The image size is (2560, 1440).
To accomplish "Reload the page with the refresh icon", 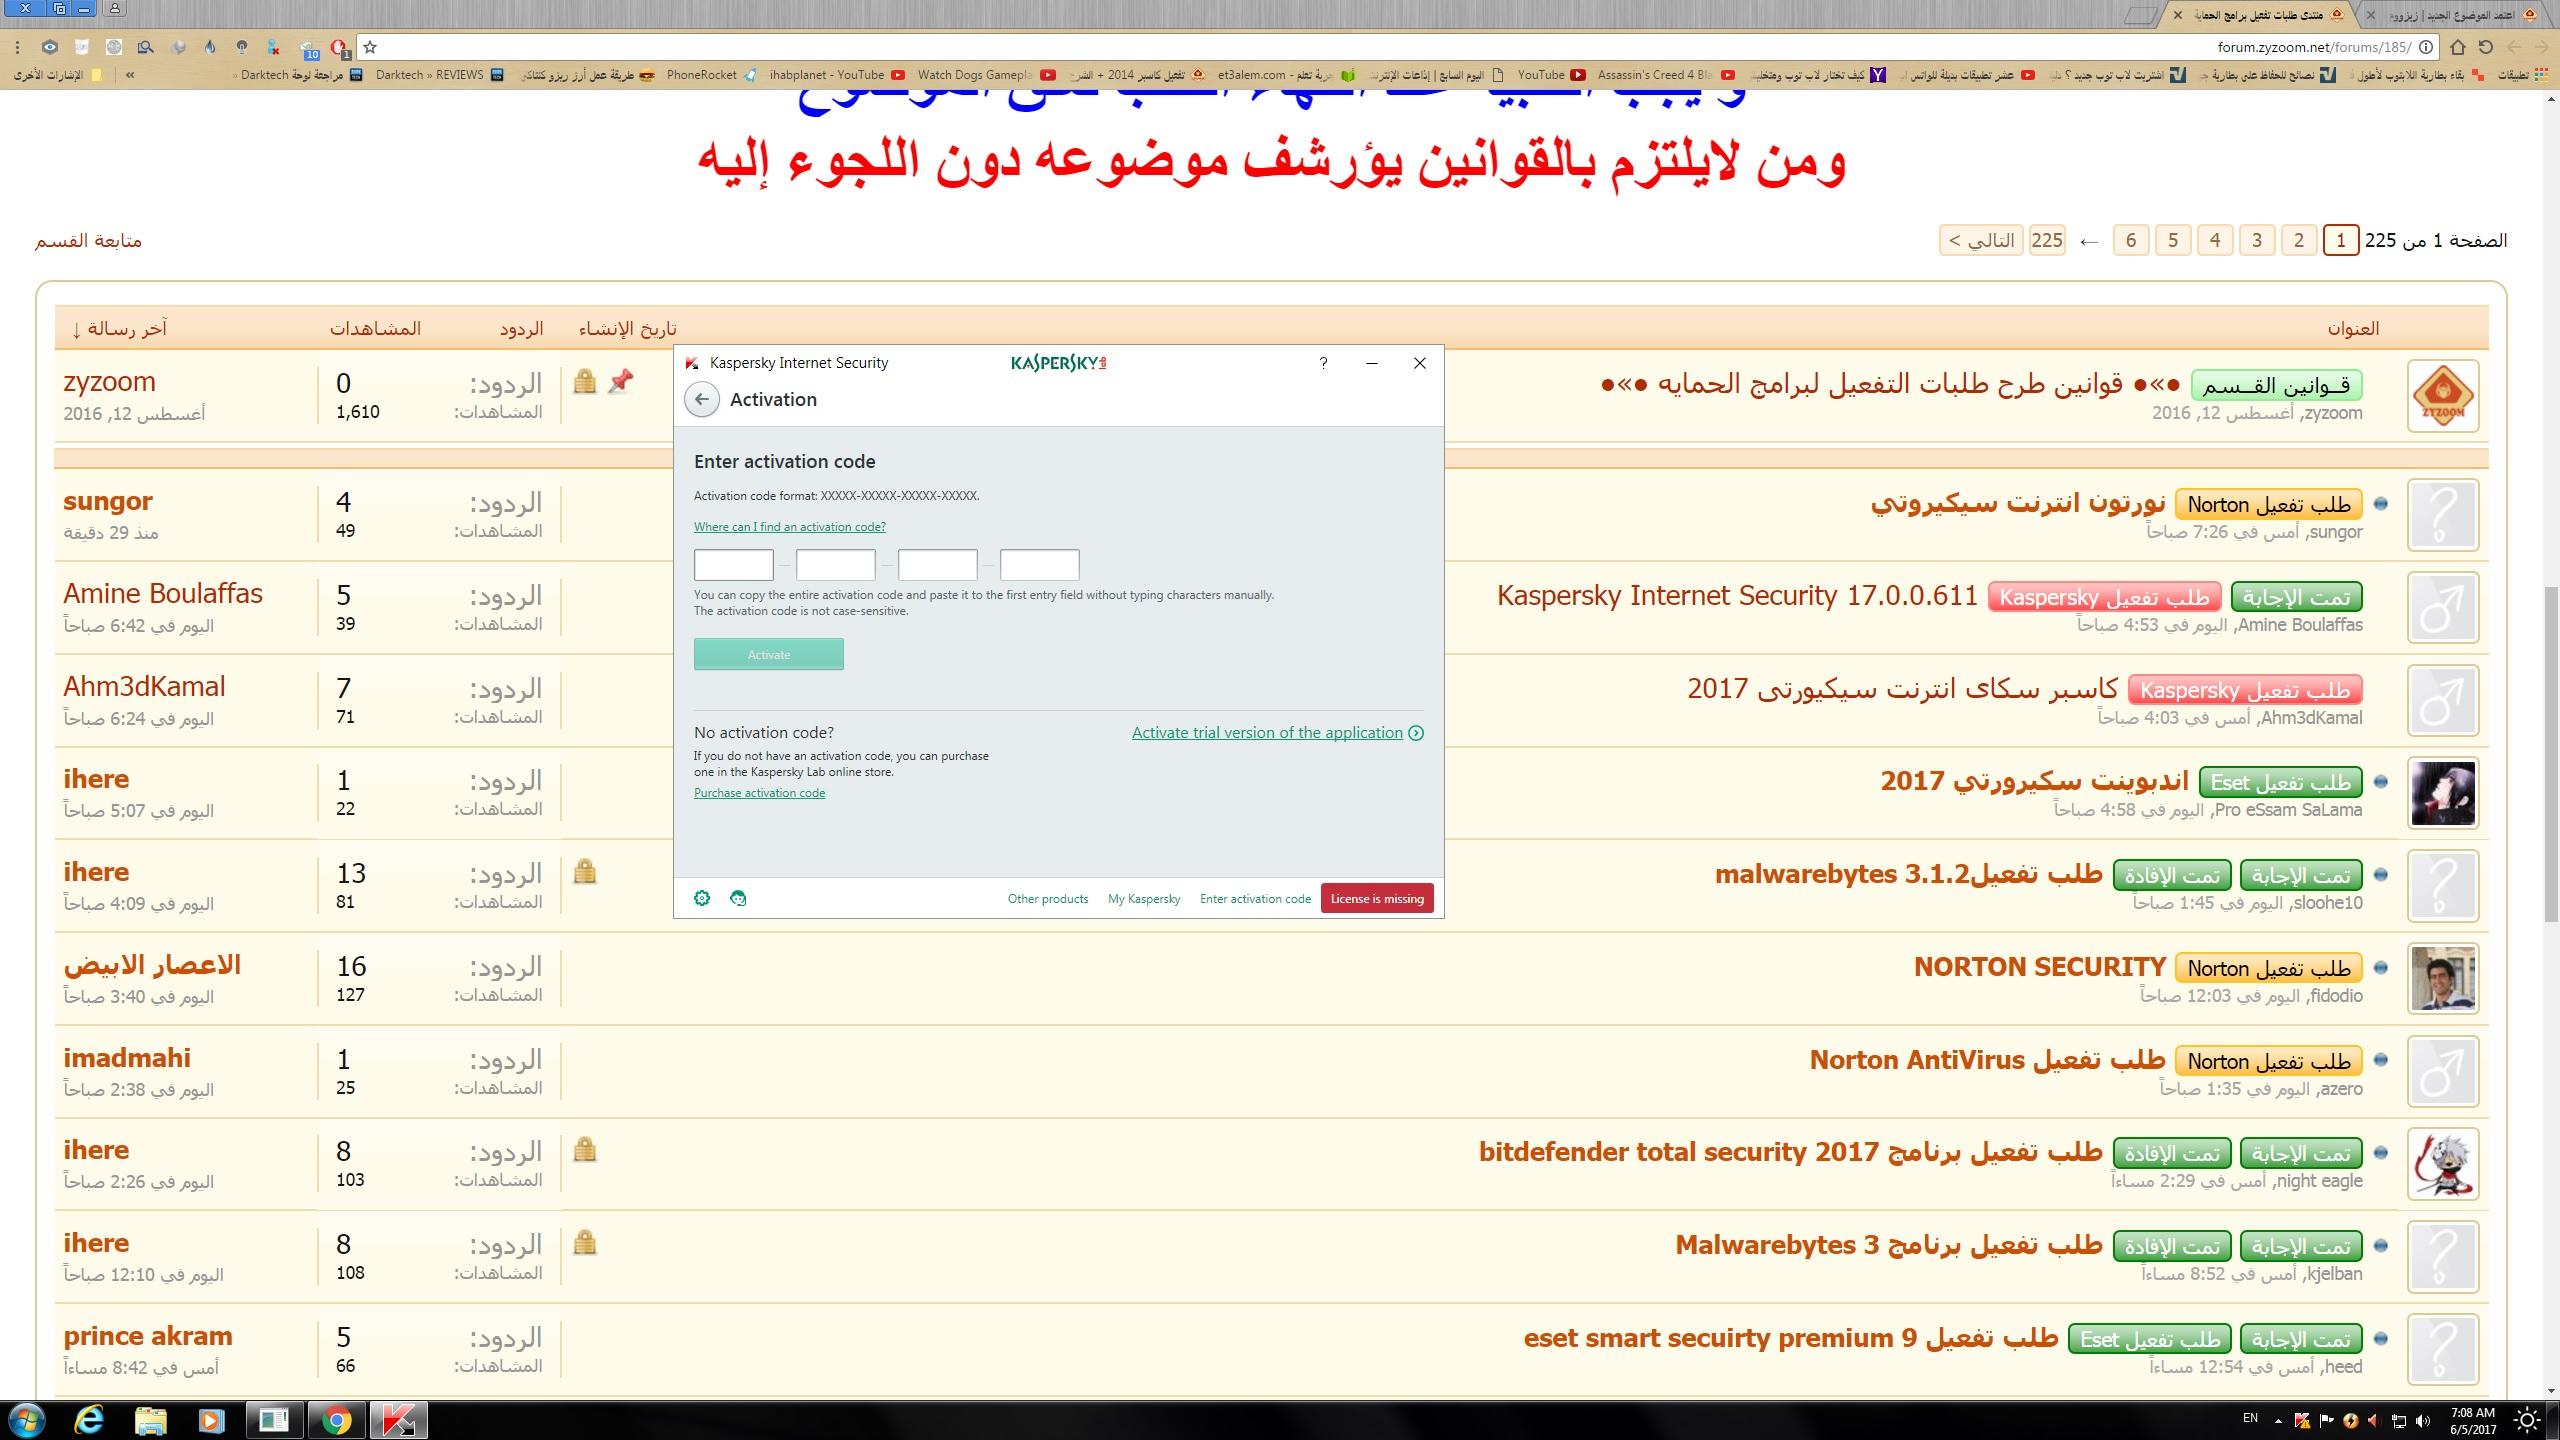I will tap(2485, 47).
